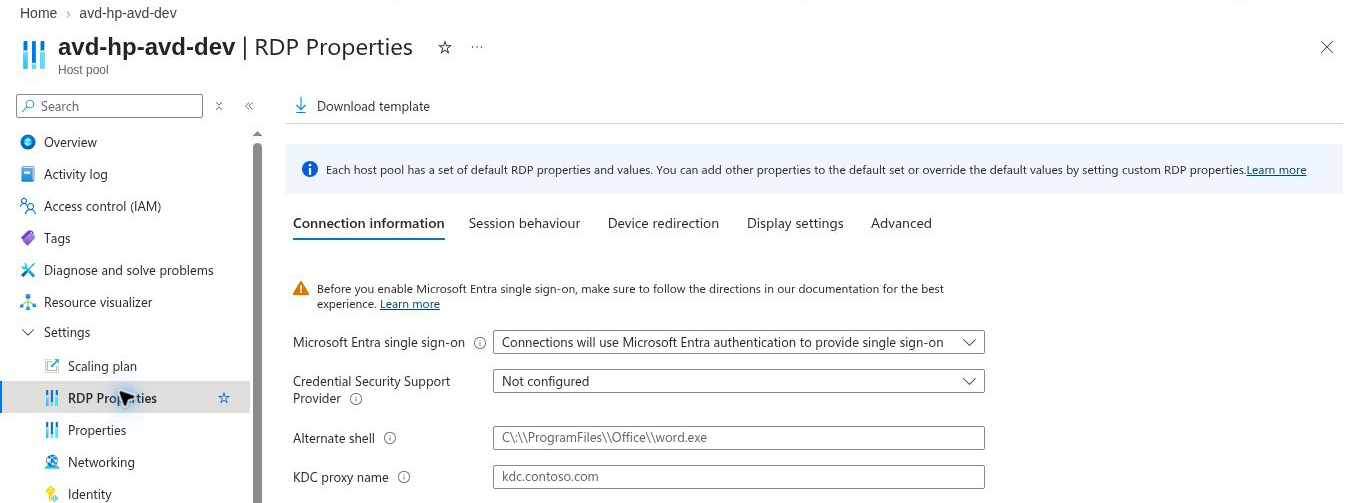This screenshot has height=503, width=1363.
Task: Switch to the Display settings tab
Action: [795, 223]
